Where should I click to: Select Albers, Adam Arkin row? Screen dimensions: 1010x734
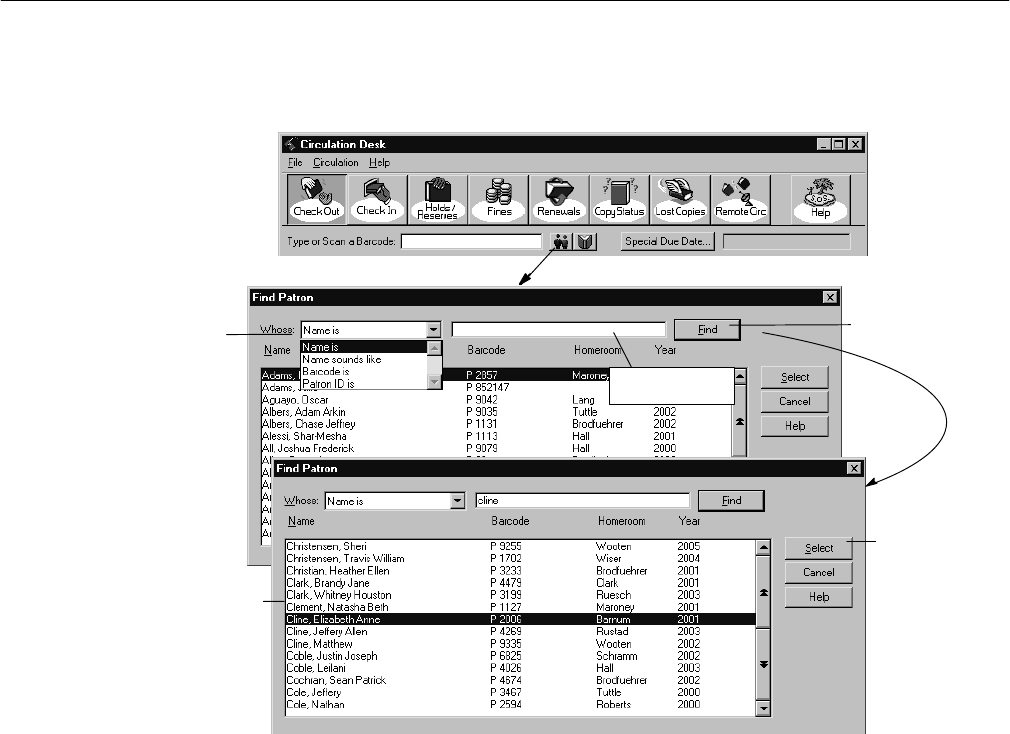(496, 412)
